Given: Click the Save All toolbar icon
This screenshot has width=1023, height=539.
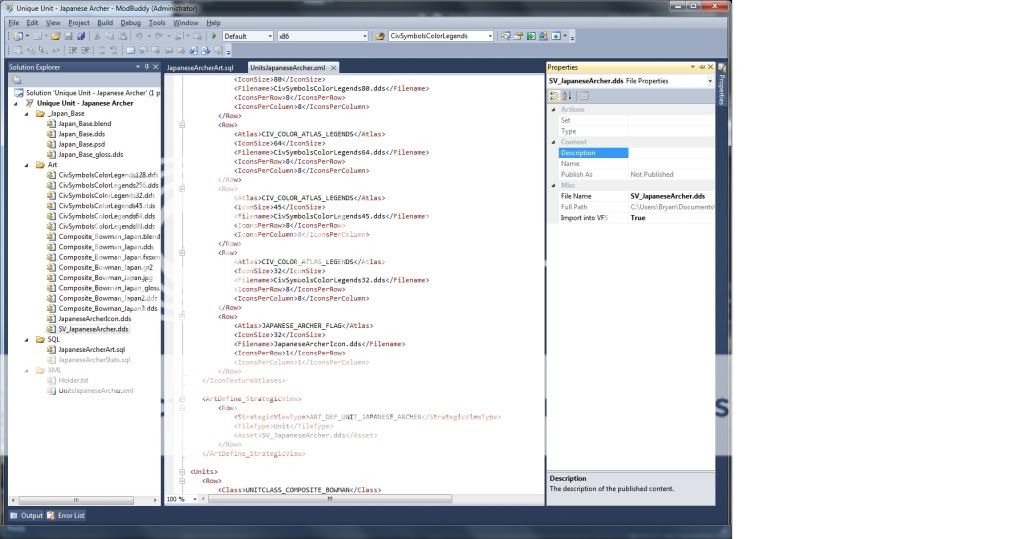Looking at the screenshot, I should [x=81, y=37].
